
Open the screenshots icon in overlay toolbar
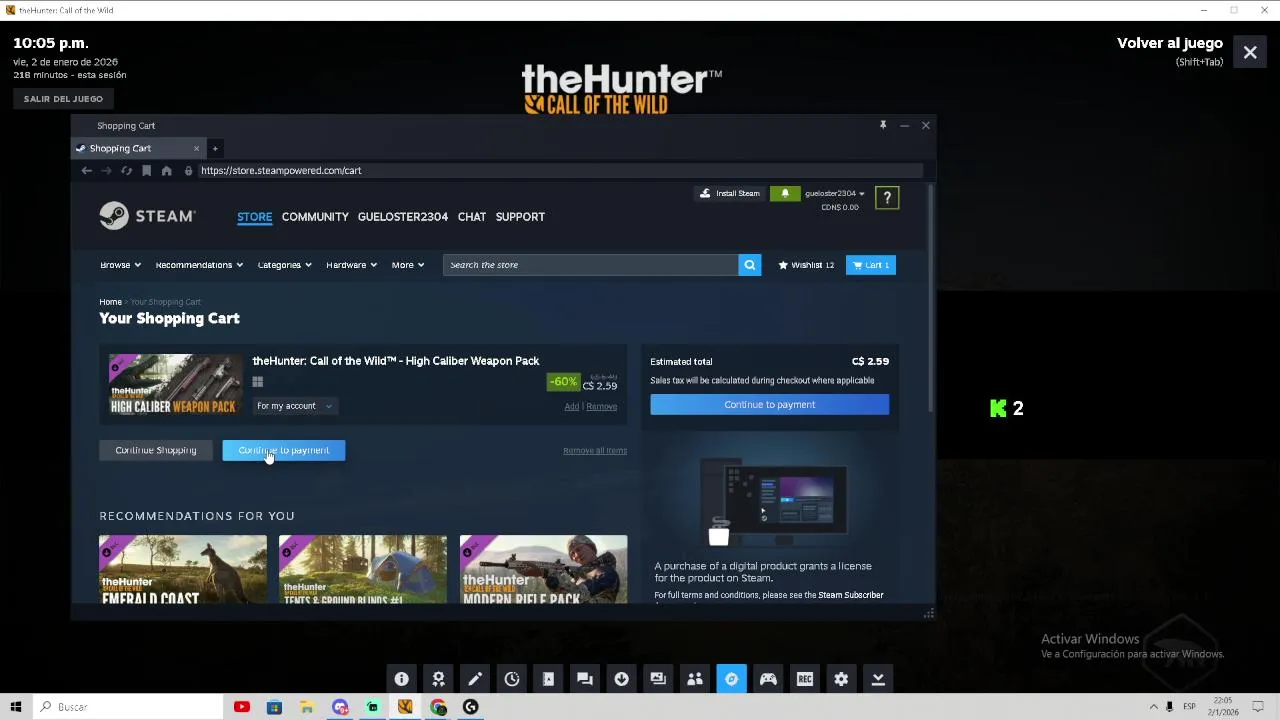point(658,679)
